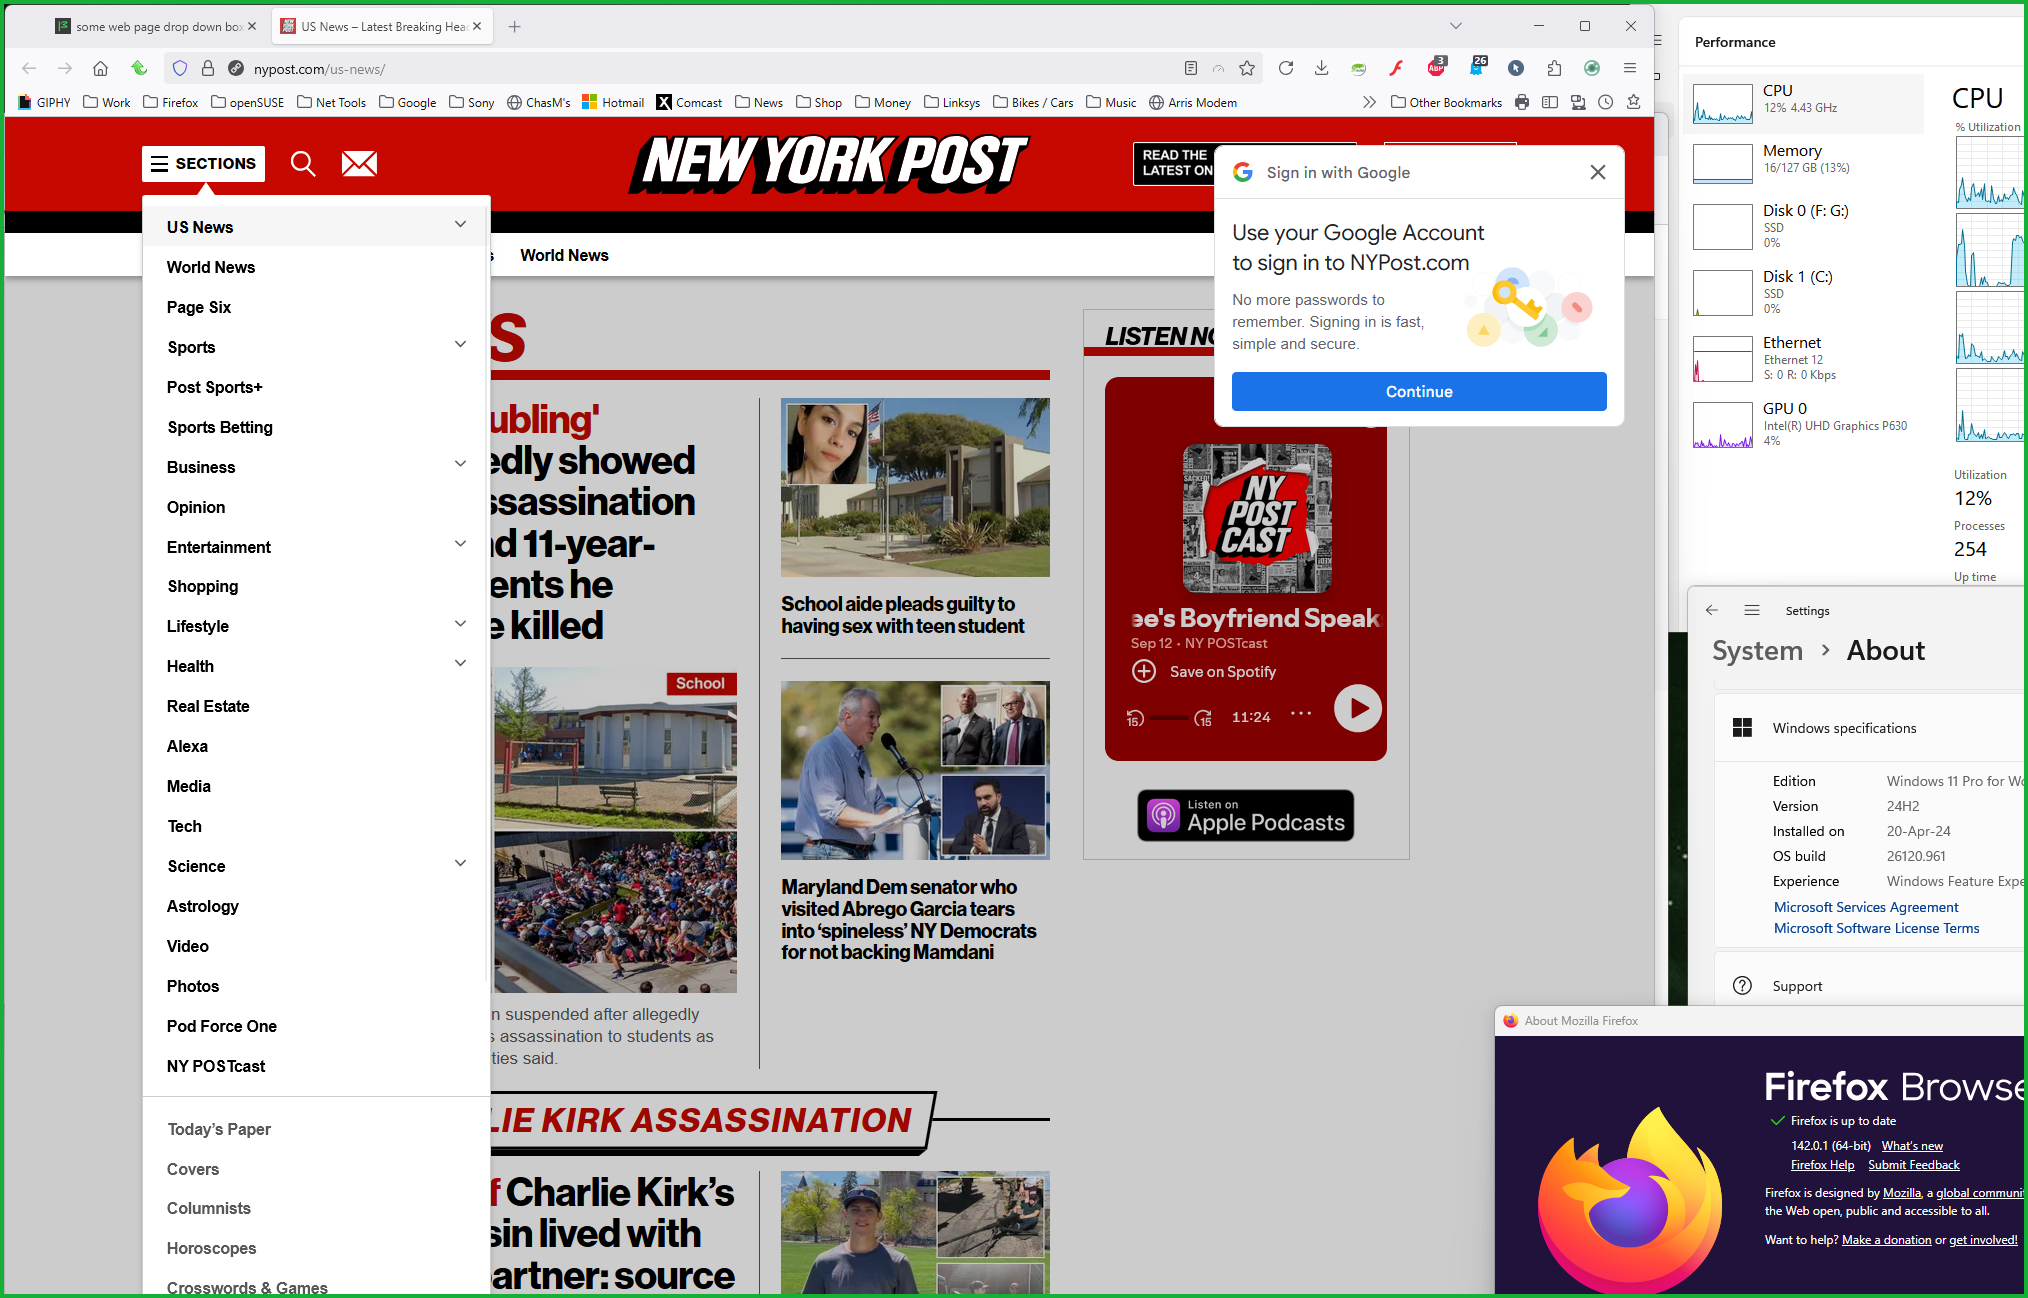Screen dimensions: 2028x1298
Task: Click the podcast playback progress bar
Action: pos(1168,717)
